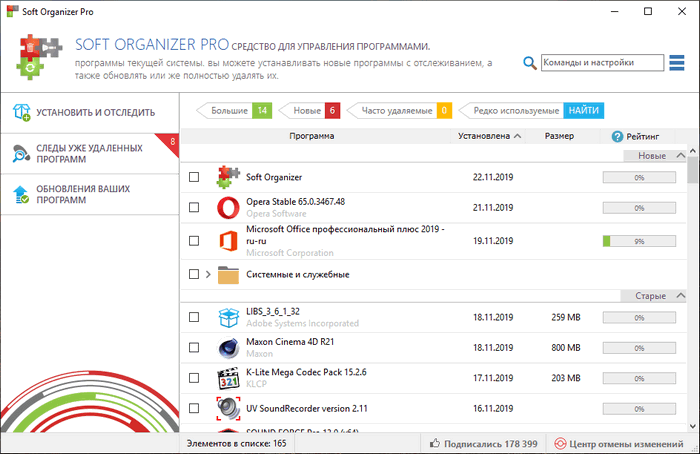This screenshot has height=454, width=700.
Task: Filter by the Новые tag
Action: [x=309, y=111]
